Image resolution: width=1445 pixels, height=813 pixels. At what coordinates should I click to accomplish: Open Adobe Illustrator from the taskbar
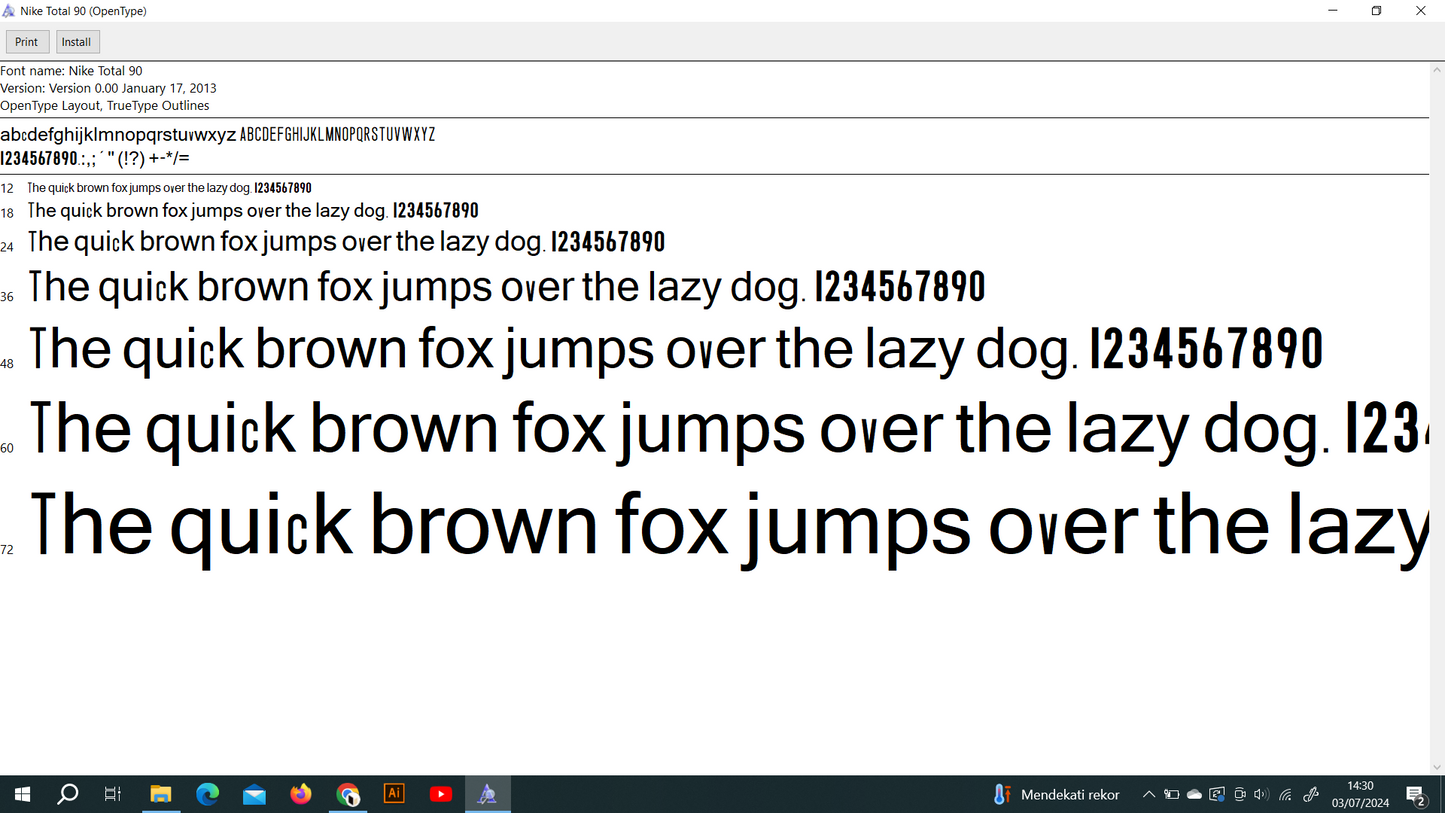click(x=394, y=794)
